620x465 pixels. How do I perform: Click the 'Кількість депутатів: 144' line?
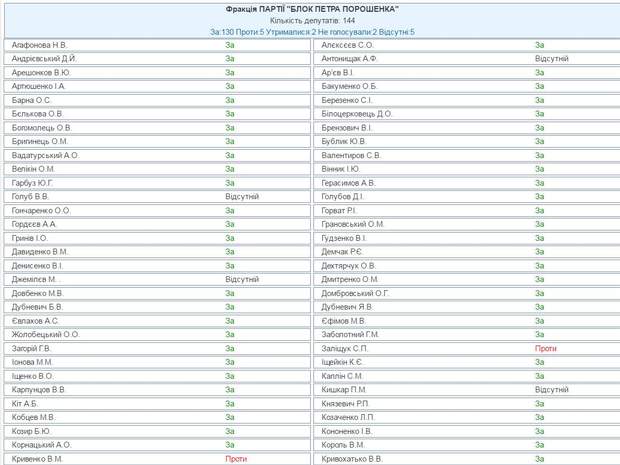312,21
